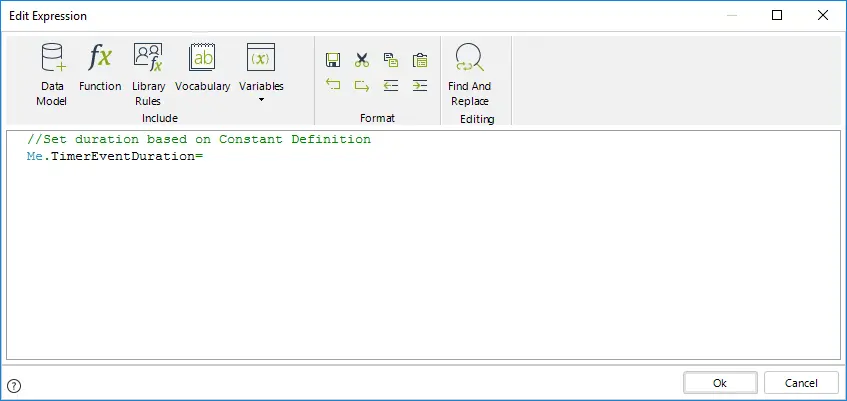The width and height of the screenshot is (847, 401).
Task: Insert a Function via fx icon
Action: [x=100, y=68]
